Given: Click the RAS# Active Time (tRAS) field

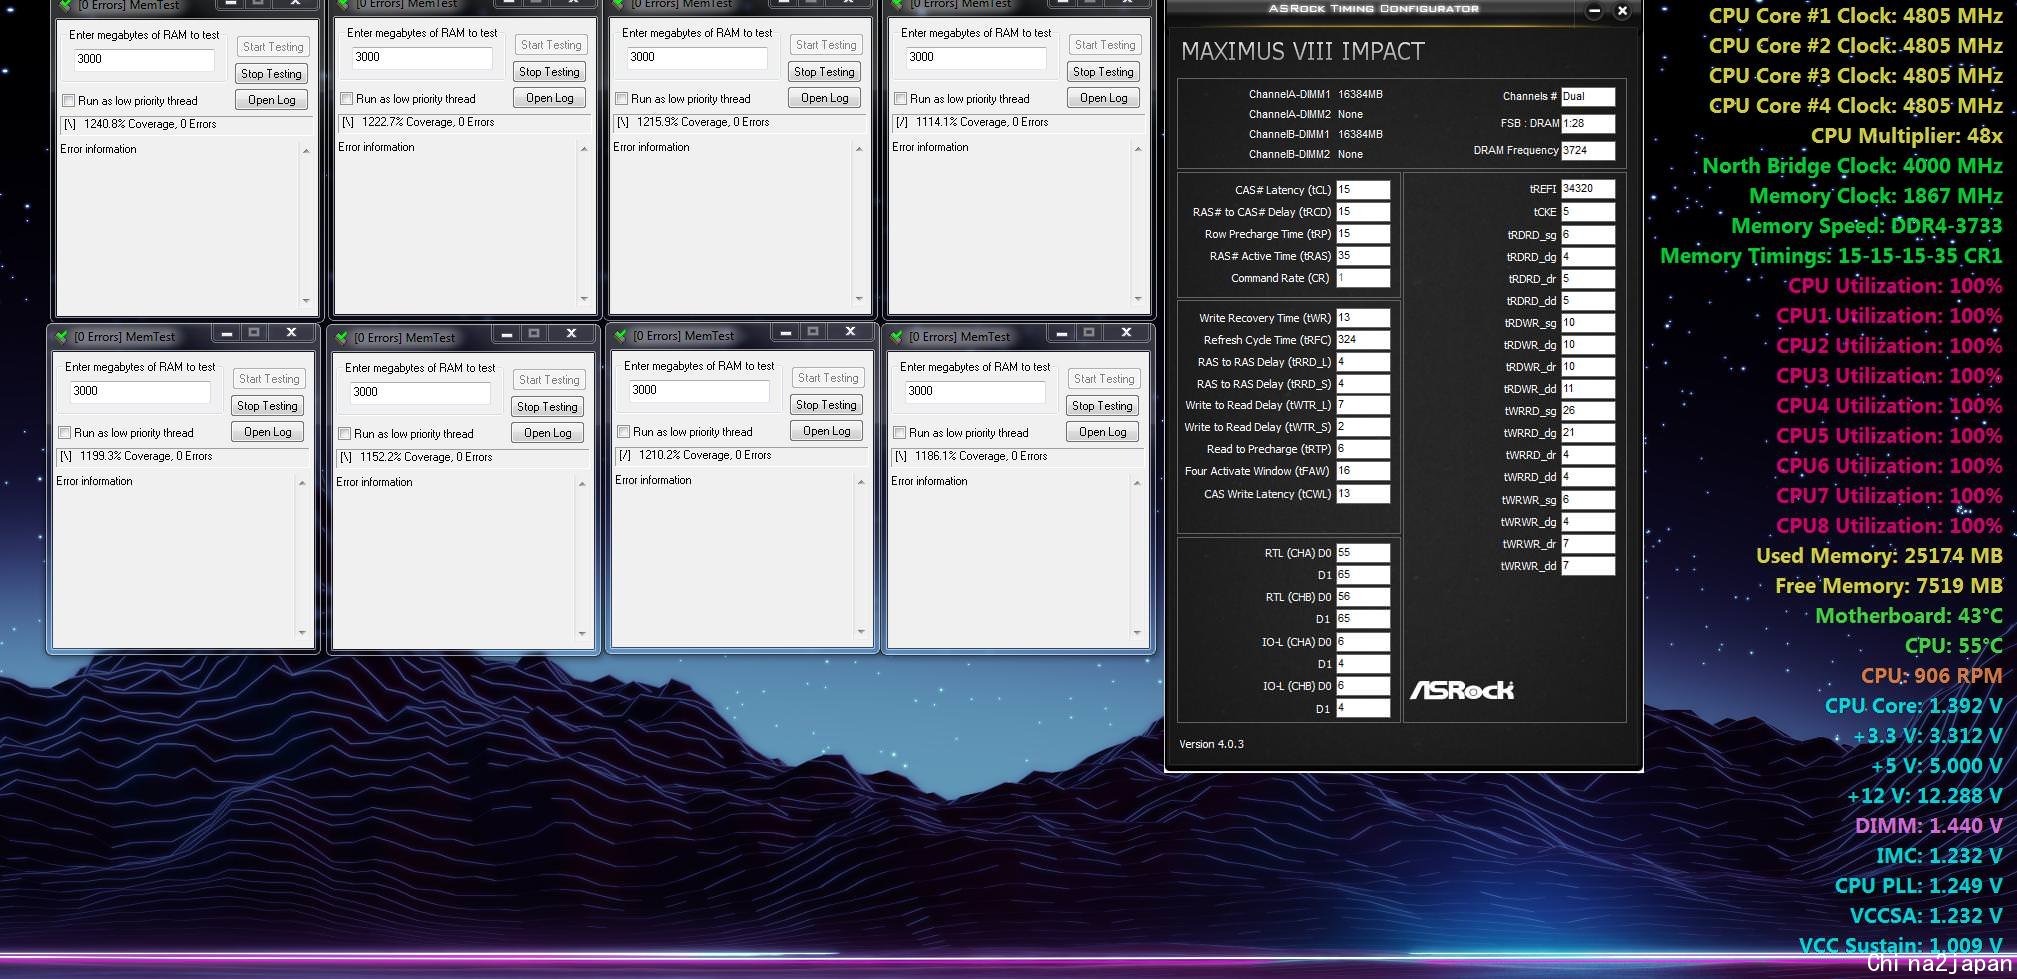Looking at the screenshot, I should pyautogui.click(x=1363, y=256).
